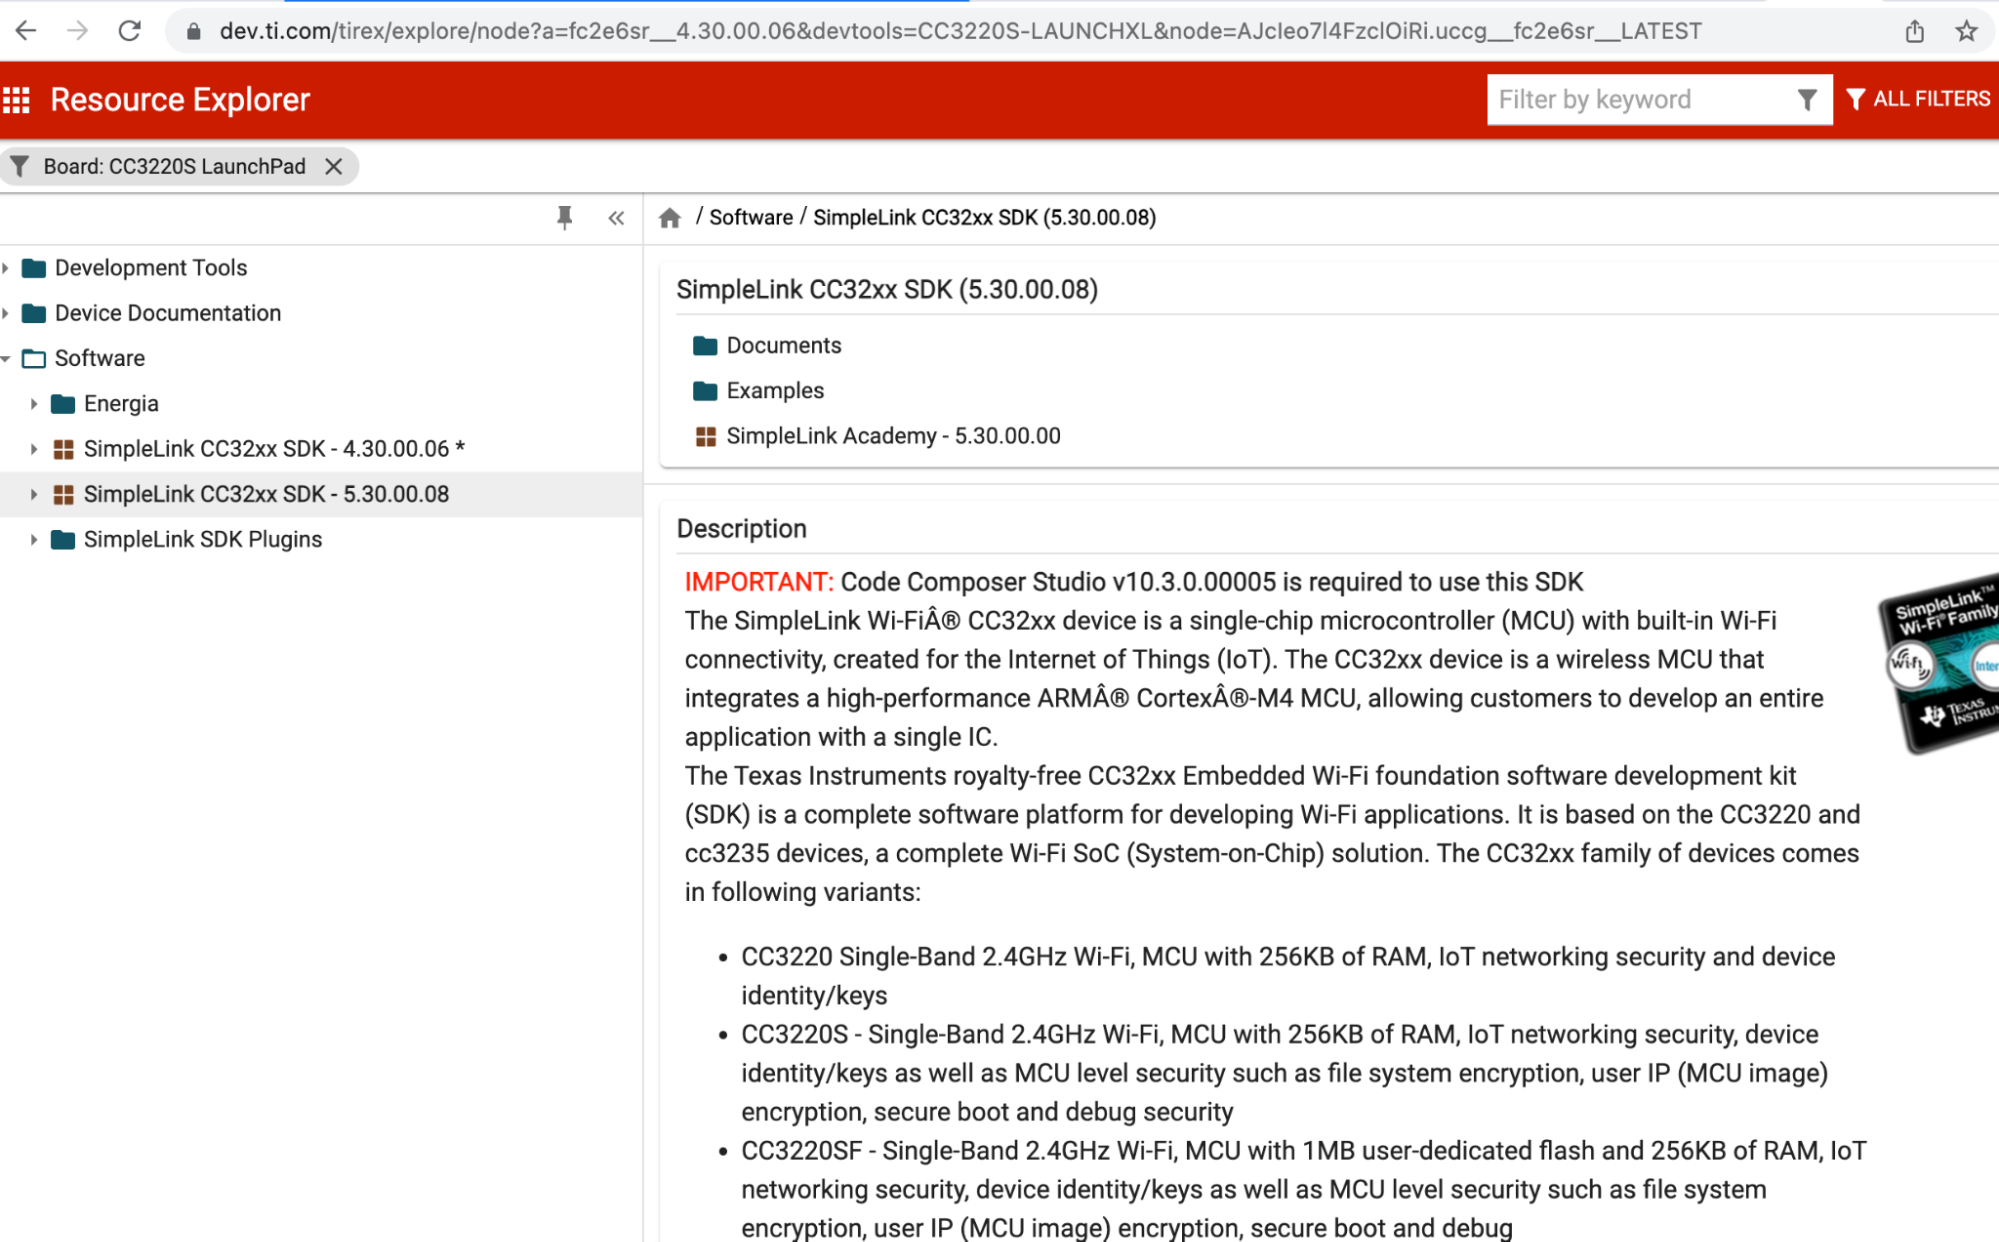This screenshot has height=1242, width=1999.
Task: Expand SimpleLink SDK Plugins node
Action: pyautogui.click(x=34, y=540)
